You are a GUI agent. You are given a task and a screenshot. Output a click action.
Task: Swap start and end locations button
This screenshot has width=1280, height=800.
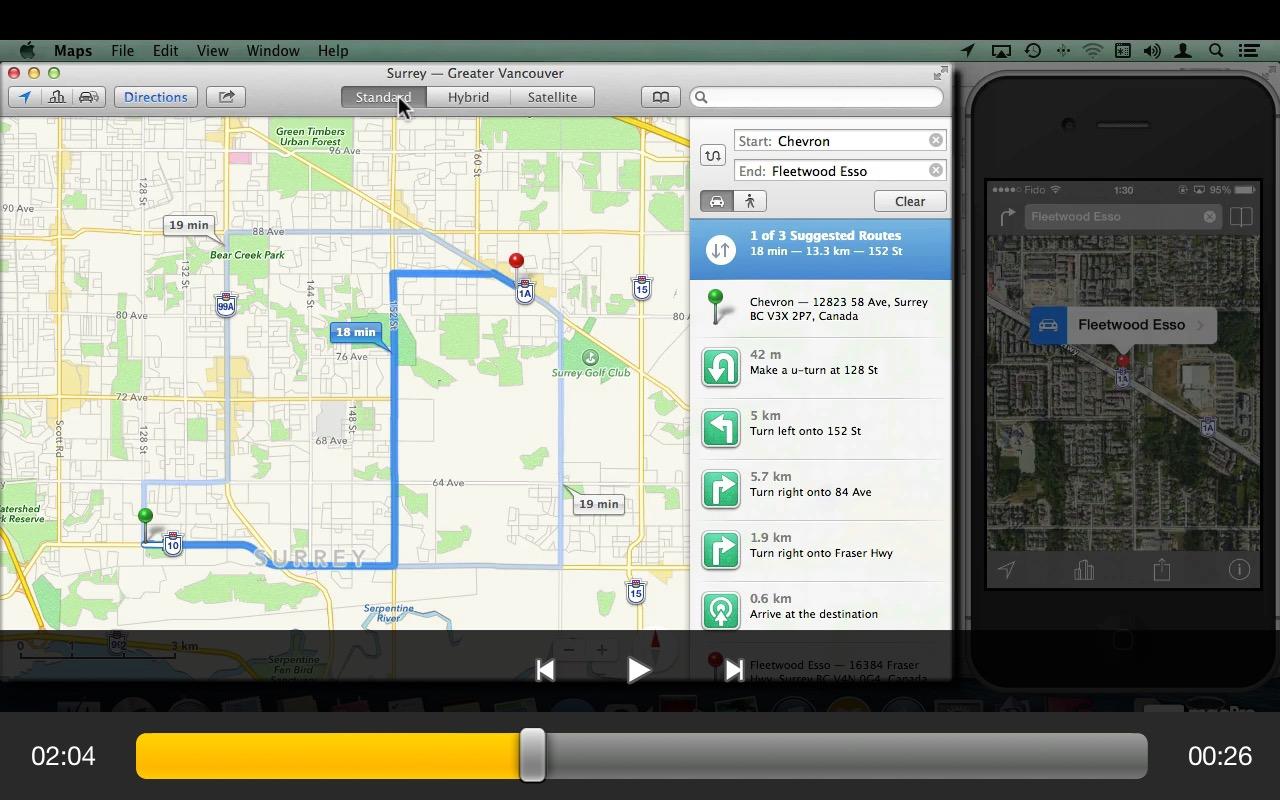point(712,155)
